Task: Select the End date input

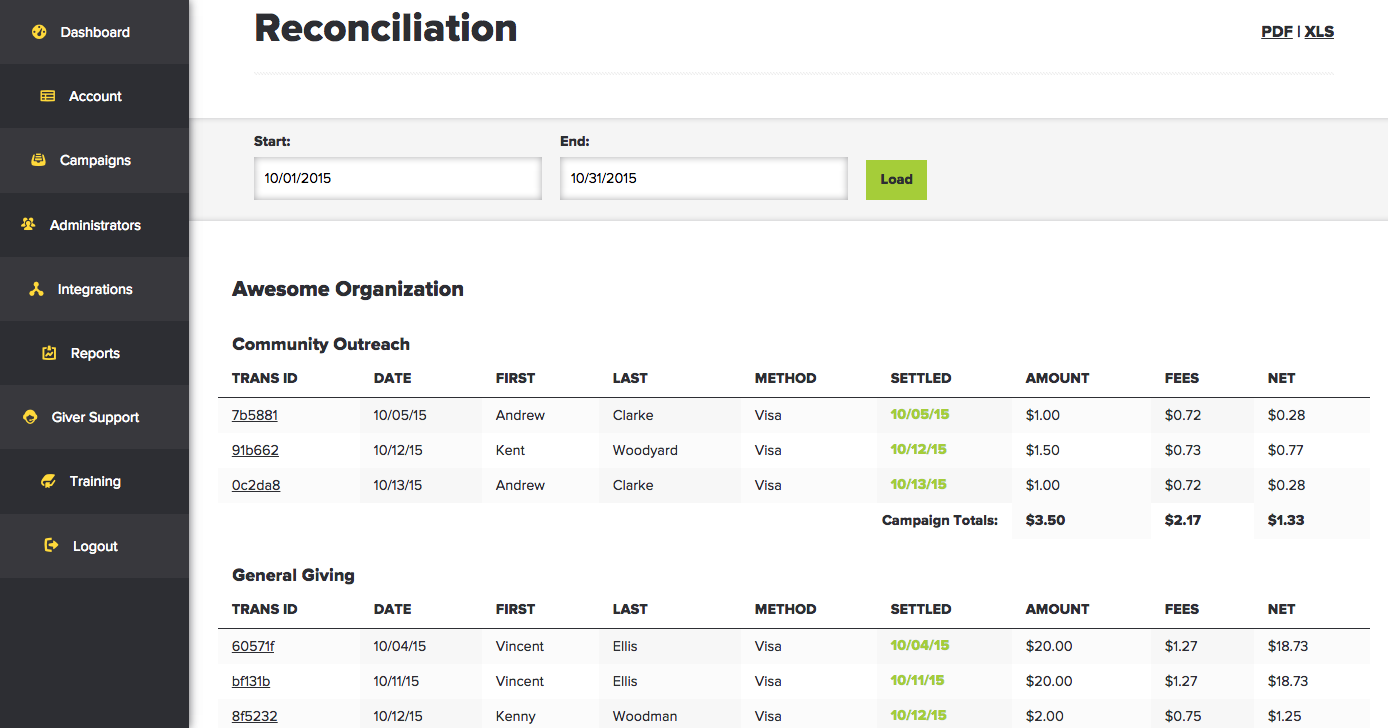Action: pyautogui.click(x=703, y=178)
